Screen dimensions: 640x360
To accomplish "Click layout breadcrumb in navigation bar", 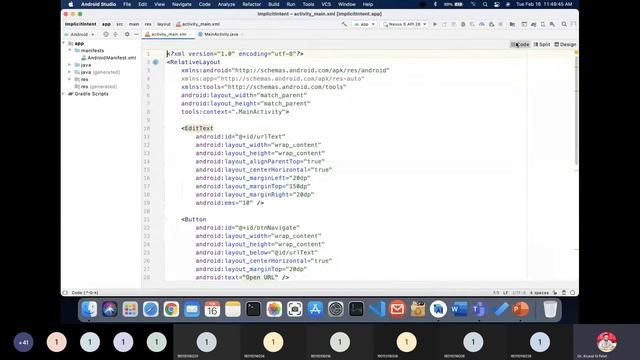I will click(164, 24).
